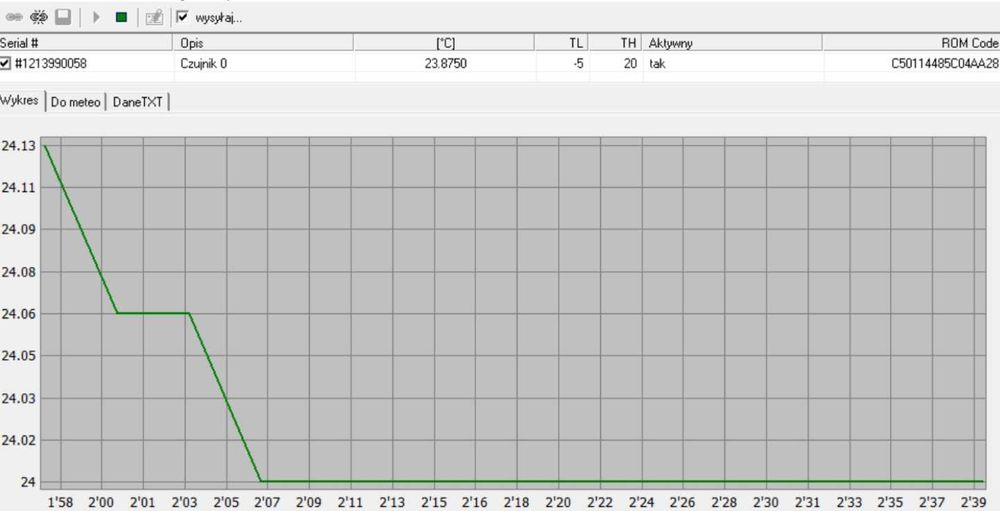Click the disconnect broken-link icon
The width and height of the screenshot is (1000, 511).
point(39,17)
